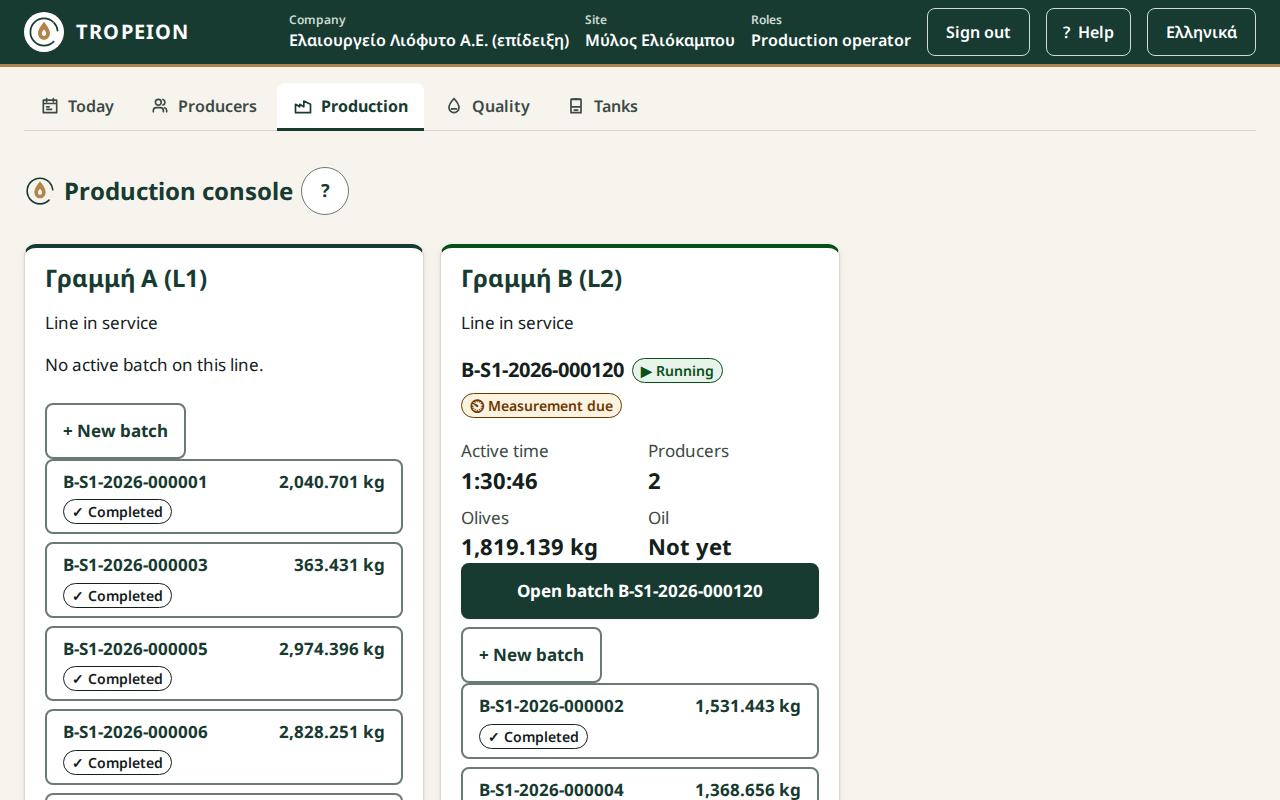Open batch B-S1-2026-000004 card
Viewport: 1280px width, 800px height.
(x=640, y=784)
